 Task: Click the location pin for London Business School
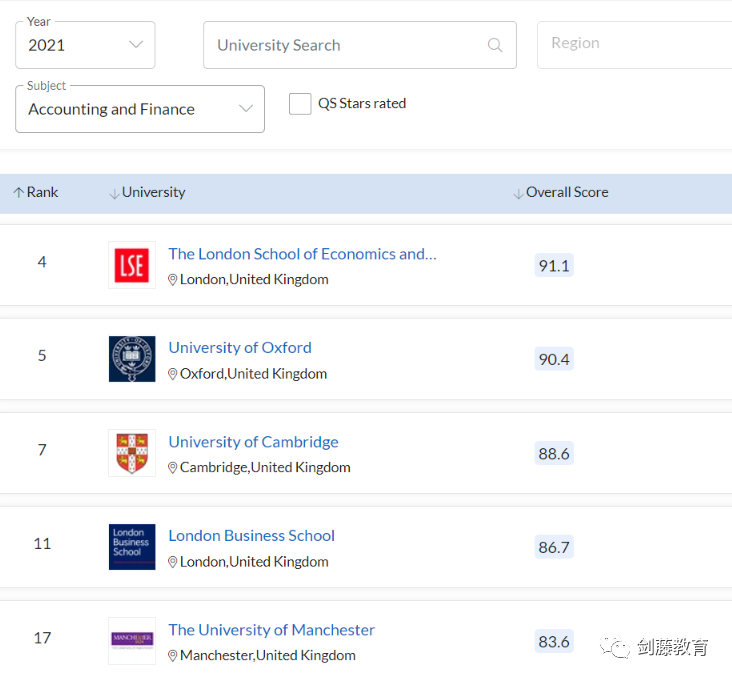pyautogui.click(x=172, y=562)
